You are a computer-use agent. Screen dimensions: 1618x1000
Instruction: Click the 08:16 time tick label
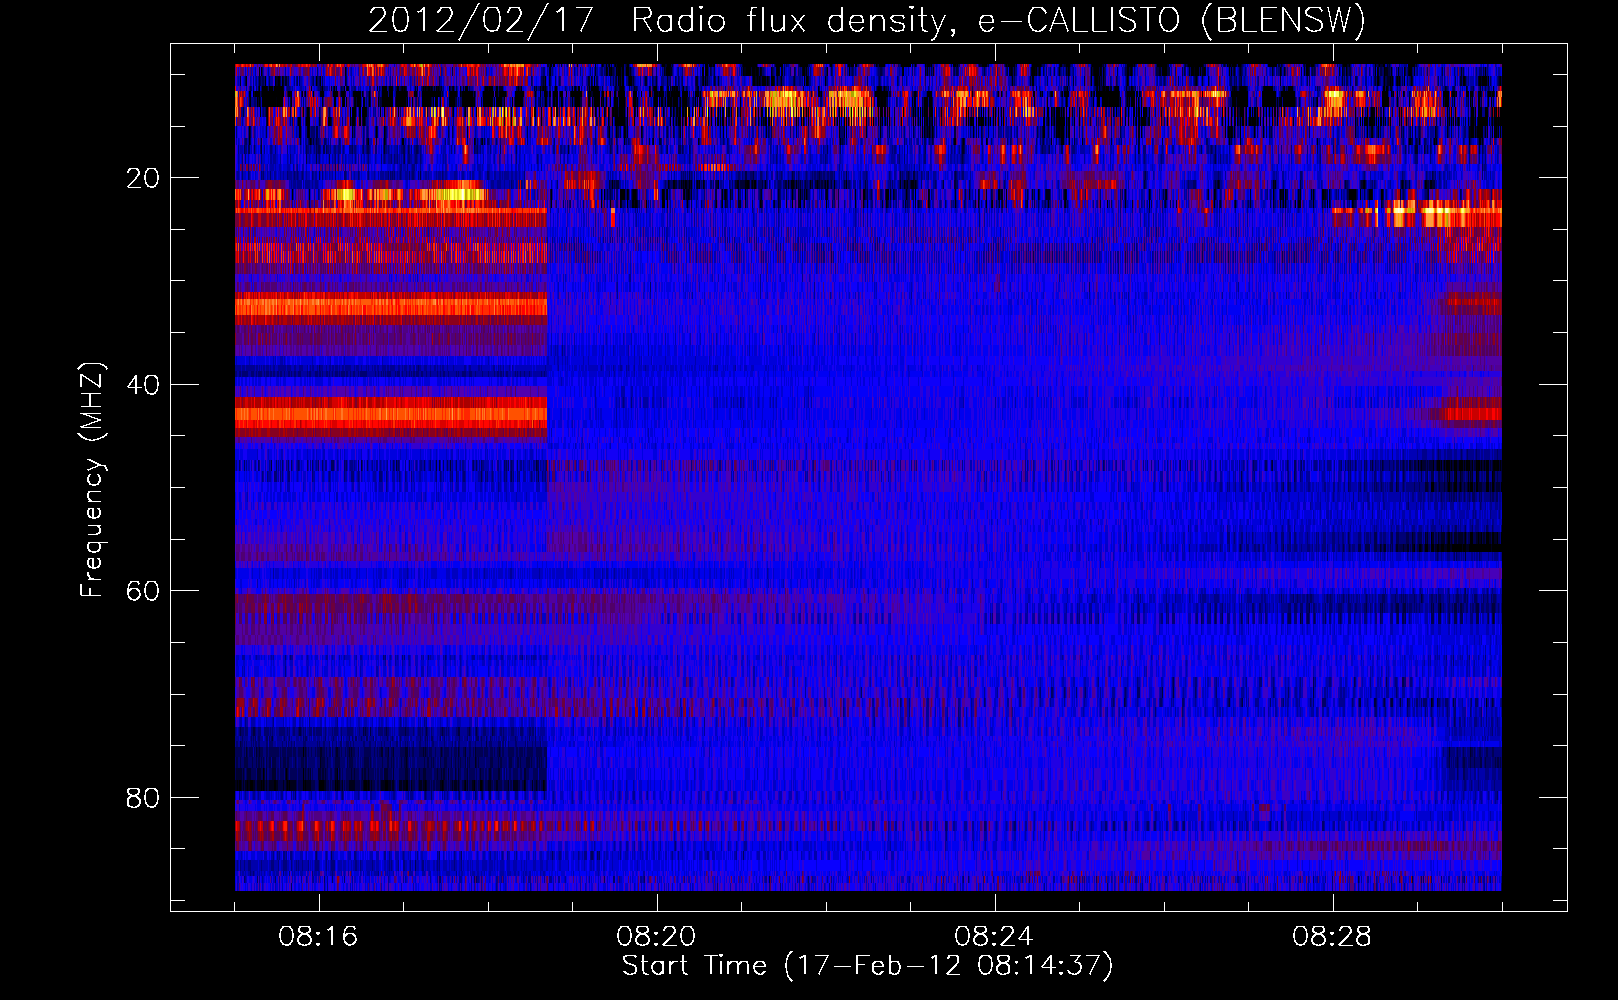point(318,937)
